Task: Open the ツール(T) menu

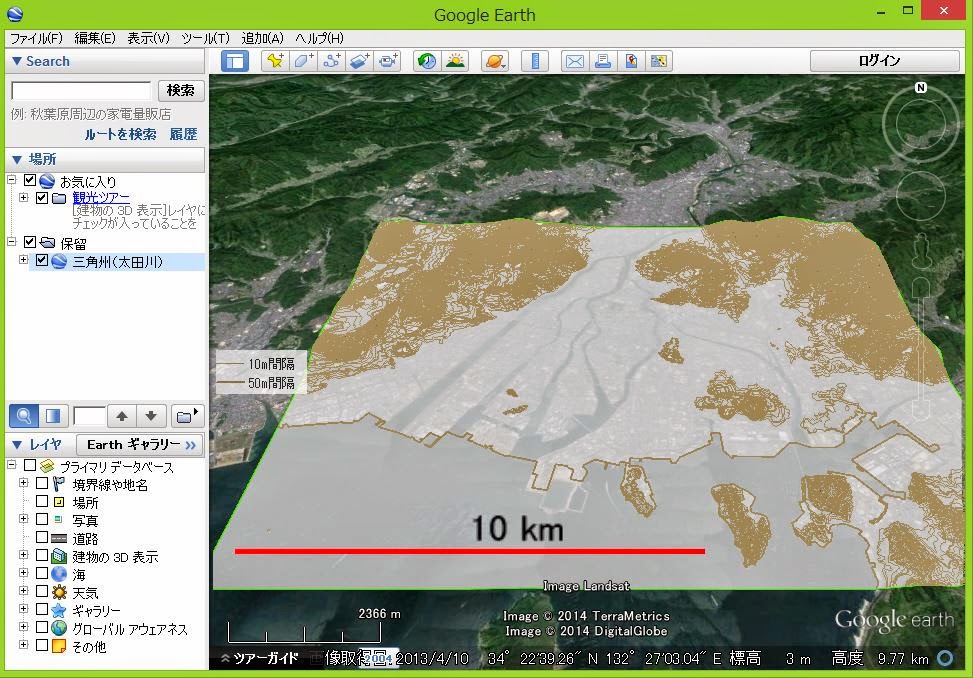Action: (x=205, y=38)
